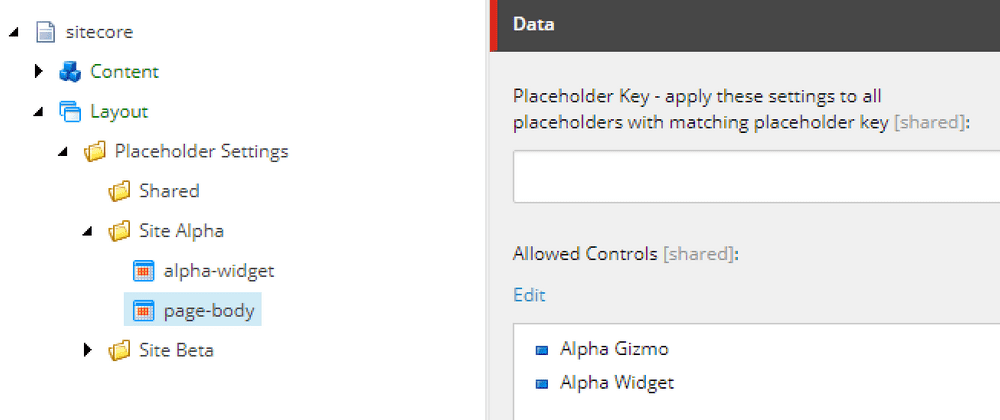1000x420 pixels.
Task: Select the Shared folder item
Action: coord(169,191)
